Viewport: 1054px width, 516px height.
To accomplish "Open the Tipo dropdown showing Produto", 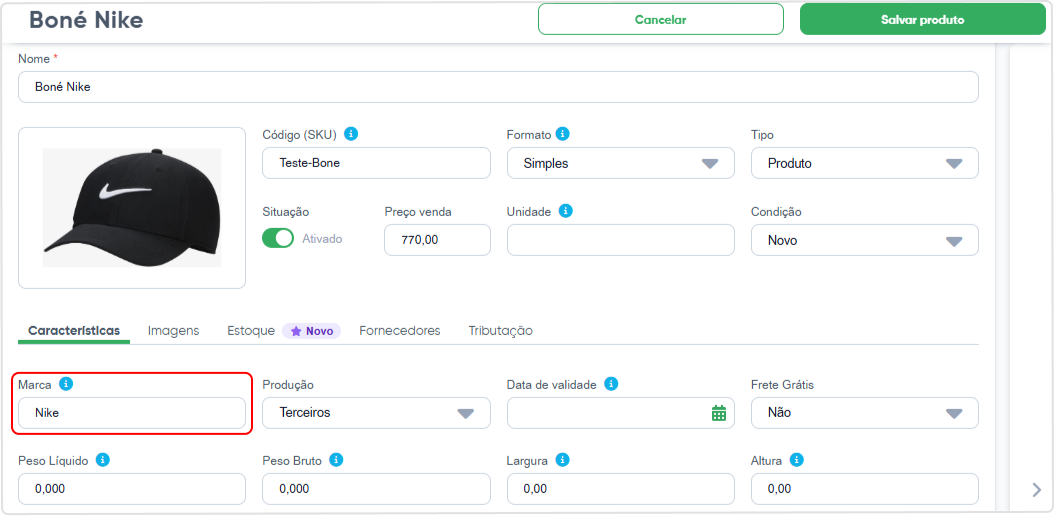I will (864, 163).
